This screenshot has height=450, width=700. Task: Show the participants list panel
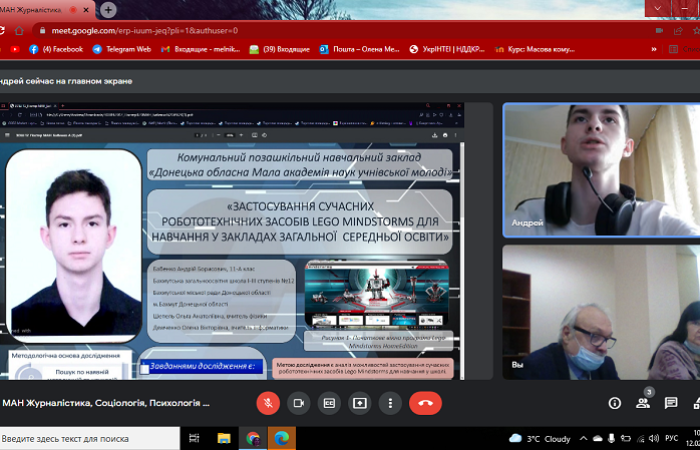642,403
